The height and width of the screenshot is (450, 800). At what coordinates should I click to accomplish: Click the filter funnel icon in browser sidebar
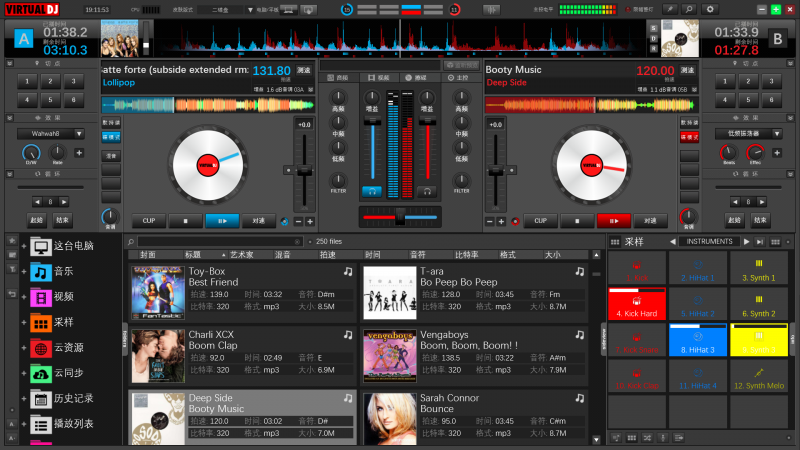coord(12,269)
